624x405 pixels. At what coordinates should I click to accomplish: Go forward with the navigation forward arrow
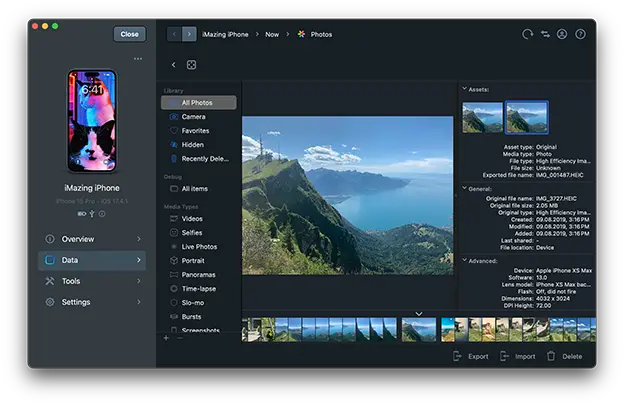(189, 34)
